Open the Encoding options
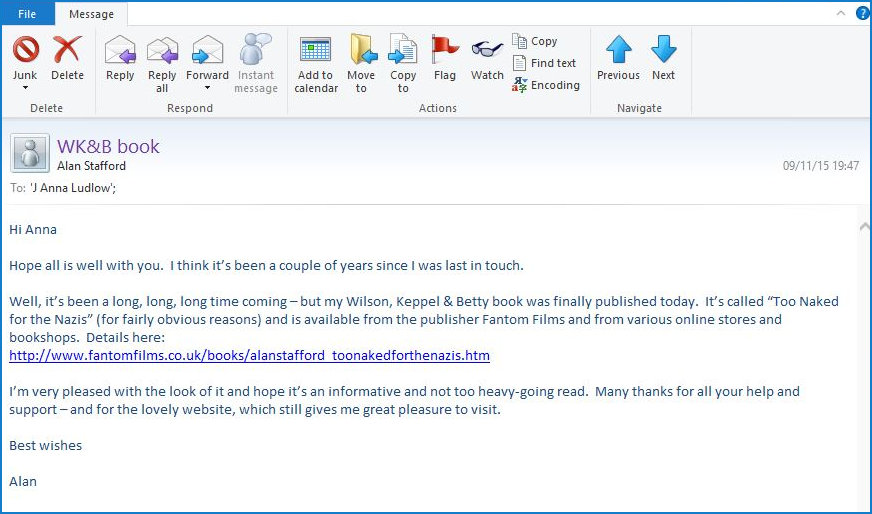The image size is (872, 514). 546,85
